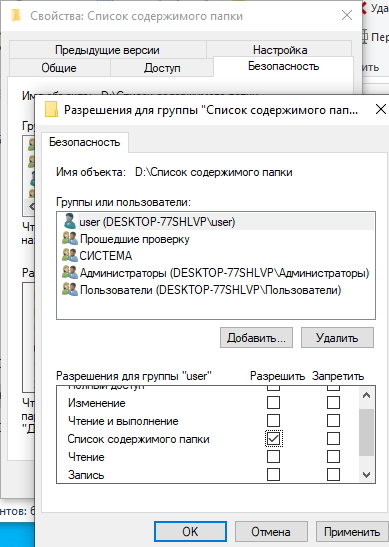
Task: Click folder icon in Свойства window title
Action: pyautogui.click(x=16, y=16)
